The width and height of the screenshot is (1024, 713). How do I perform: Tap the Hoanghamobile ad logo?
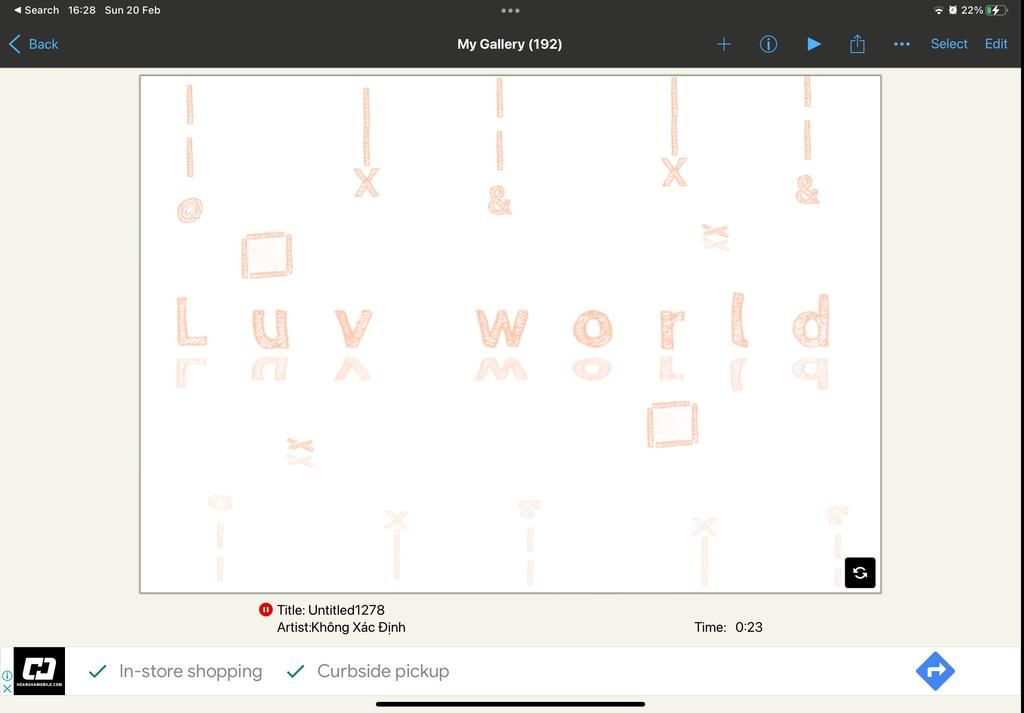(x=39, y=671)
